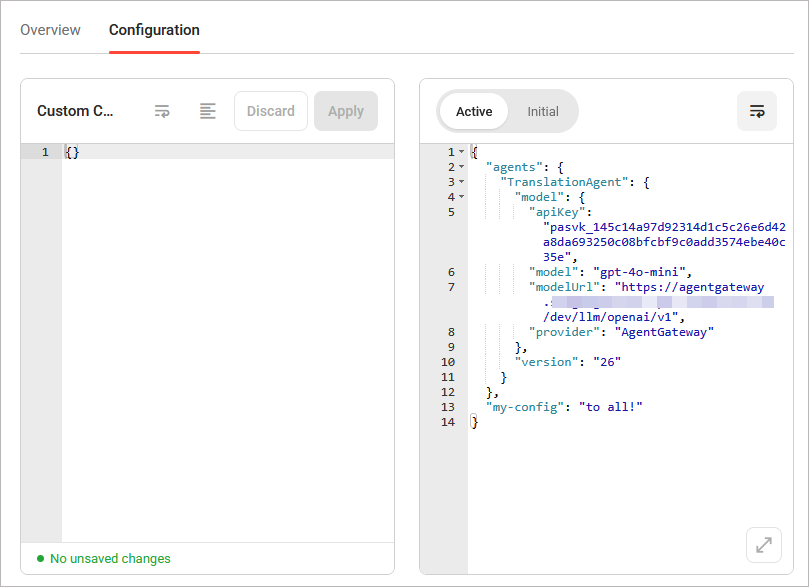Collapse the "model" object fold arrow

(x=462, y=197)
